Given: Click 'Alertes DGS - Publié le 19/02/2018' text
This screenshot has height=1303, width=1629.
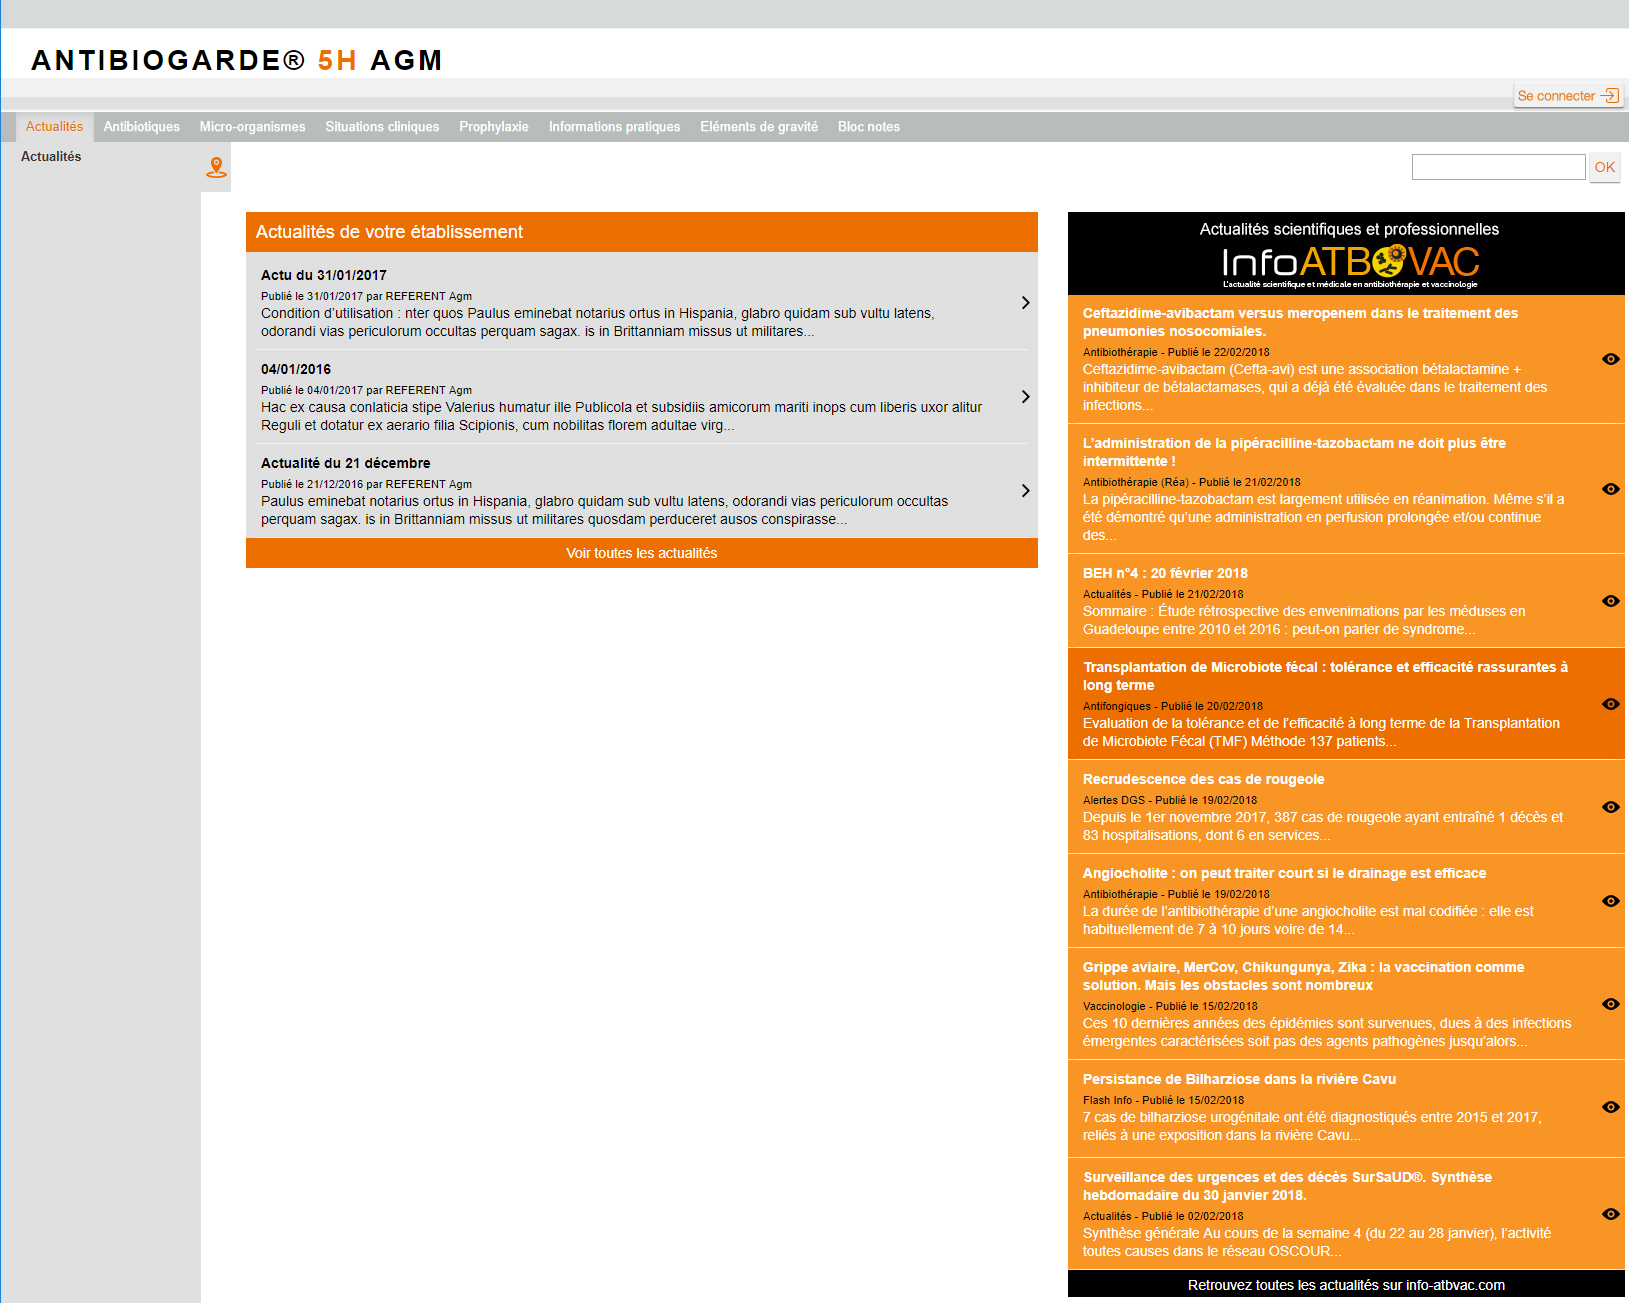Looking at the screenshot, I should pos(1170,800).
